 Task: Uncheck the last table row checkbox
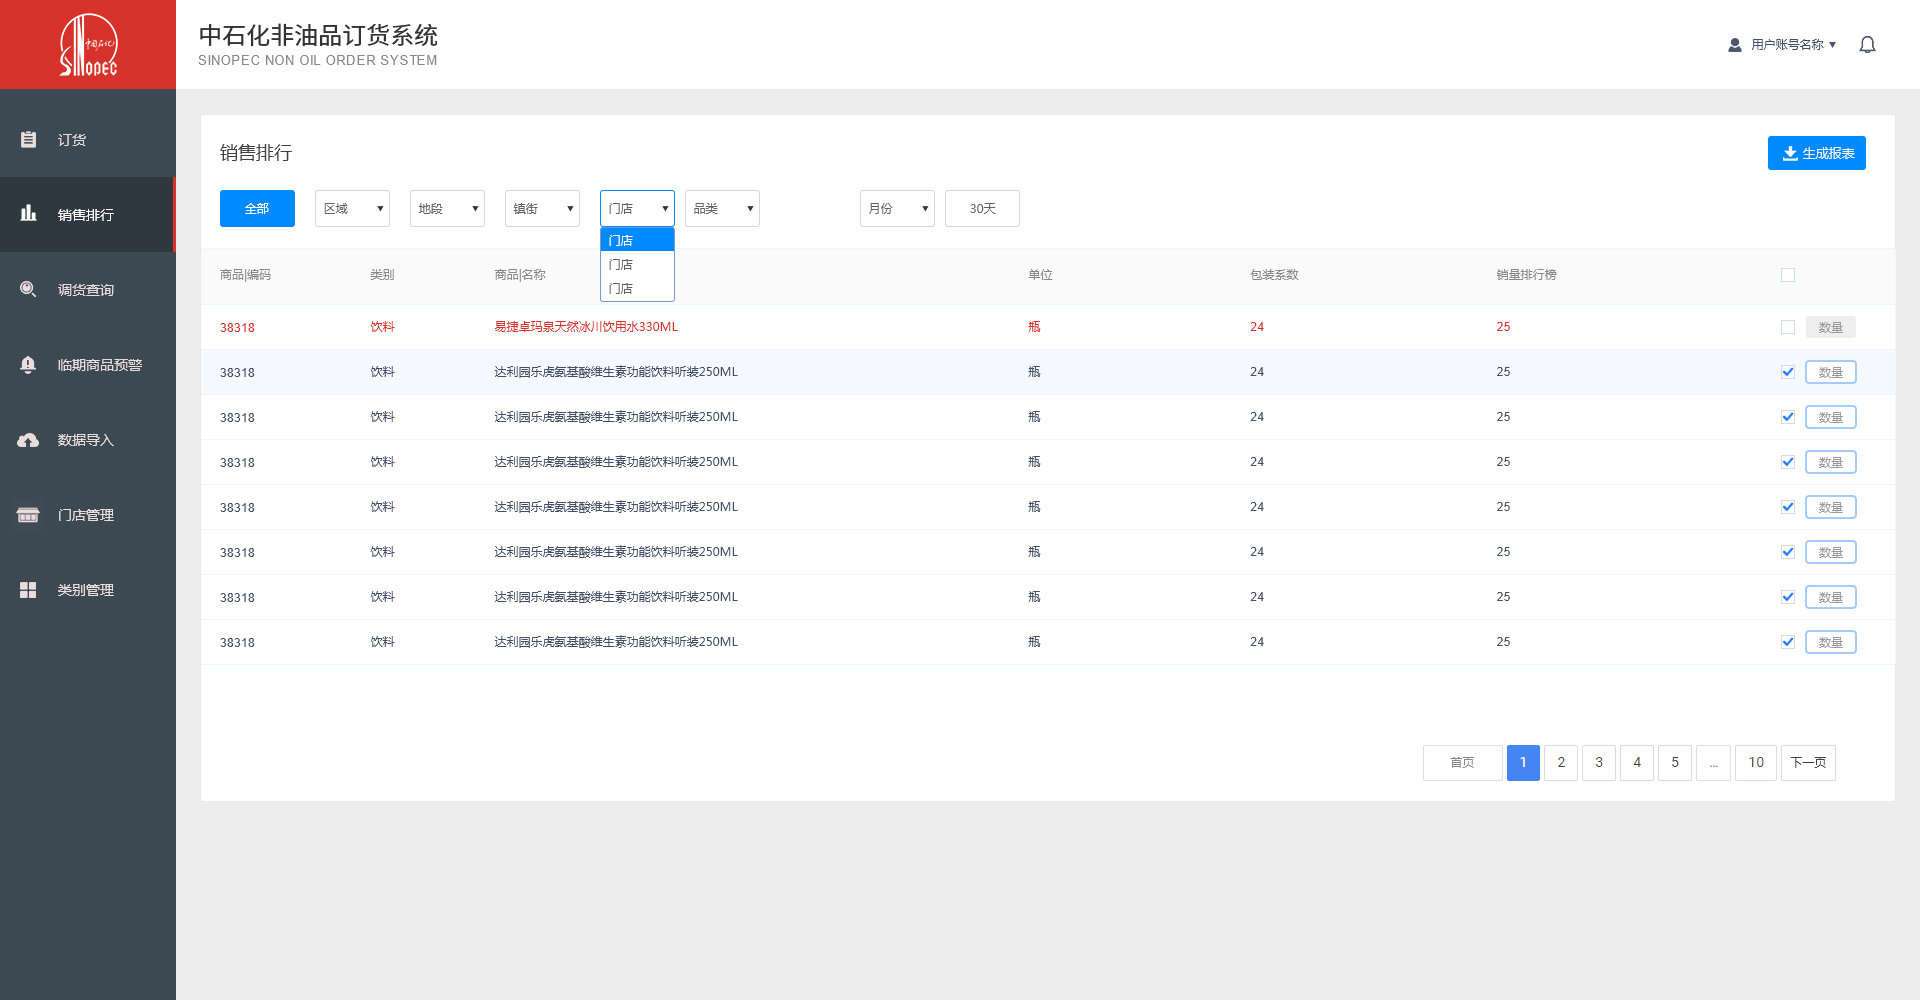1788,642
